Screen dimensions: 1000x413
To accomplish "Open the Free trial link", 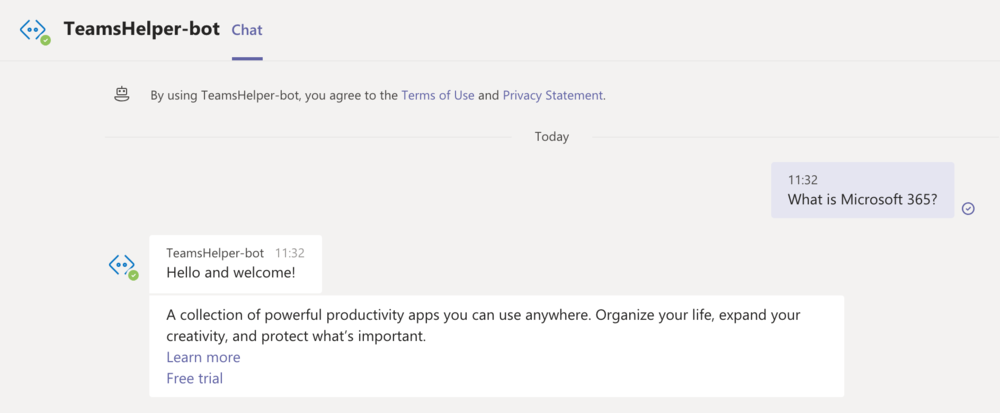I will click(195, 379).
